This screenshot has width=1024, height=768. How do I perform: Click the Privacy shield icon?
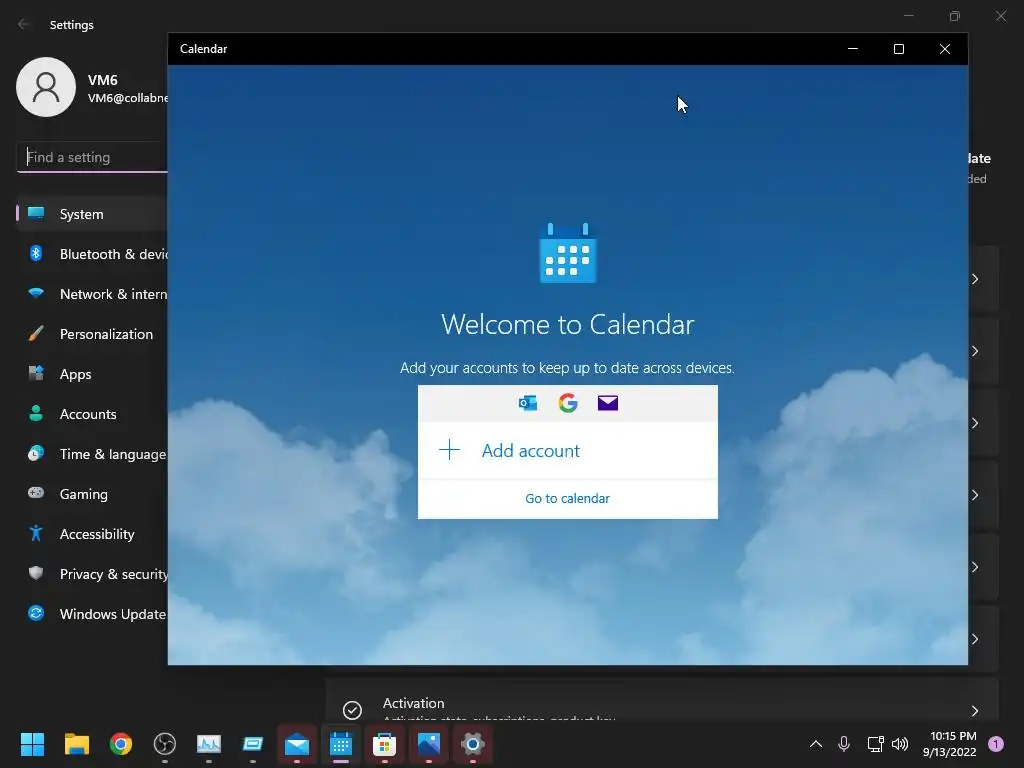point(36,573)
